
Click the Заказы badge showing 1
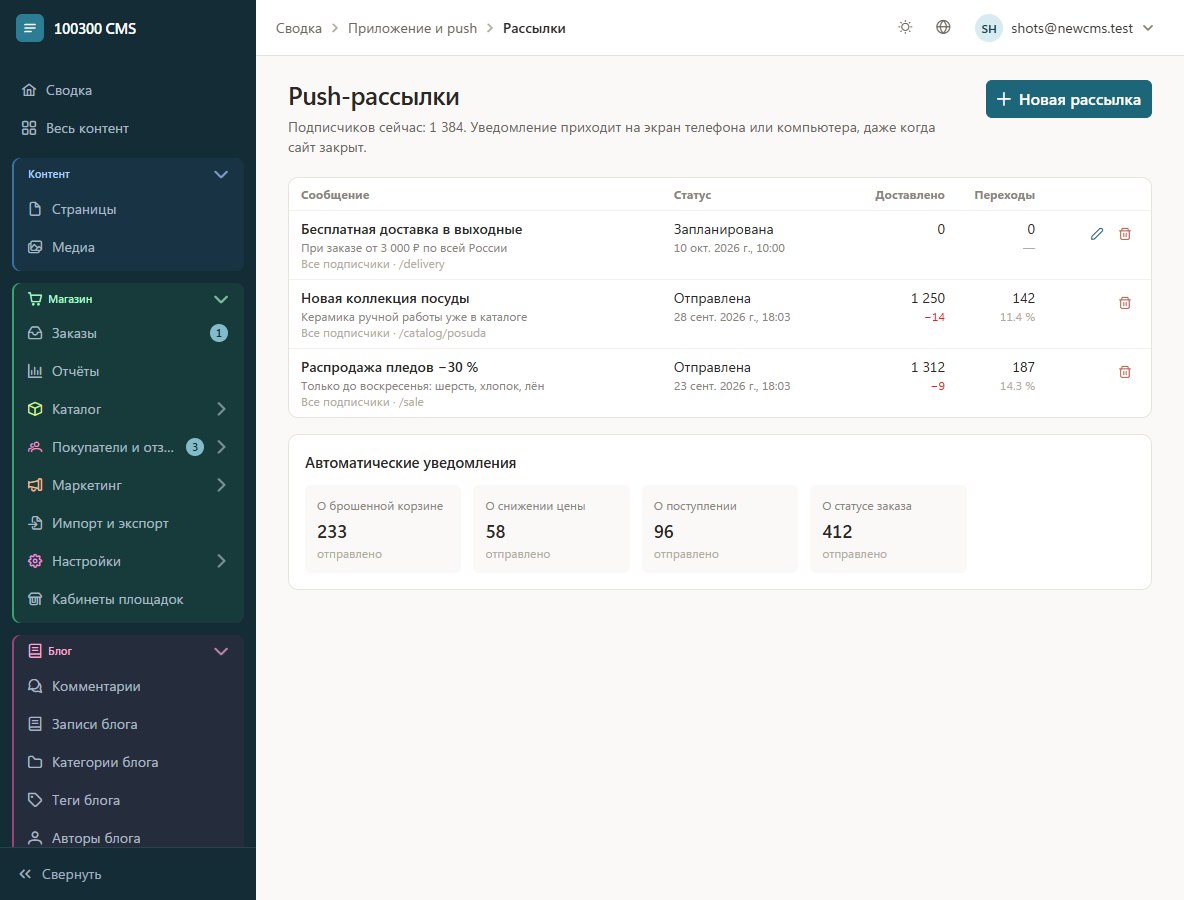(219, 333)
